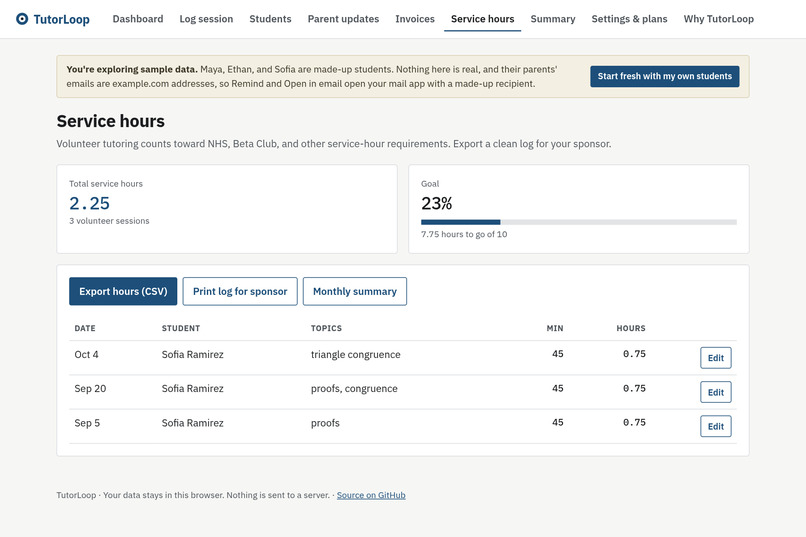The width and height of the screenshot is (806, 537).
Task: Click the TutorLoop brand name
Action: coord(62,20)
